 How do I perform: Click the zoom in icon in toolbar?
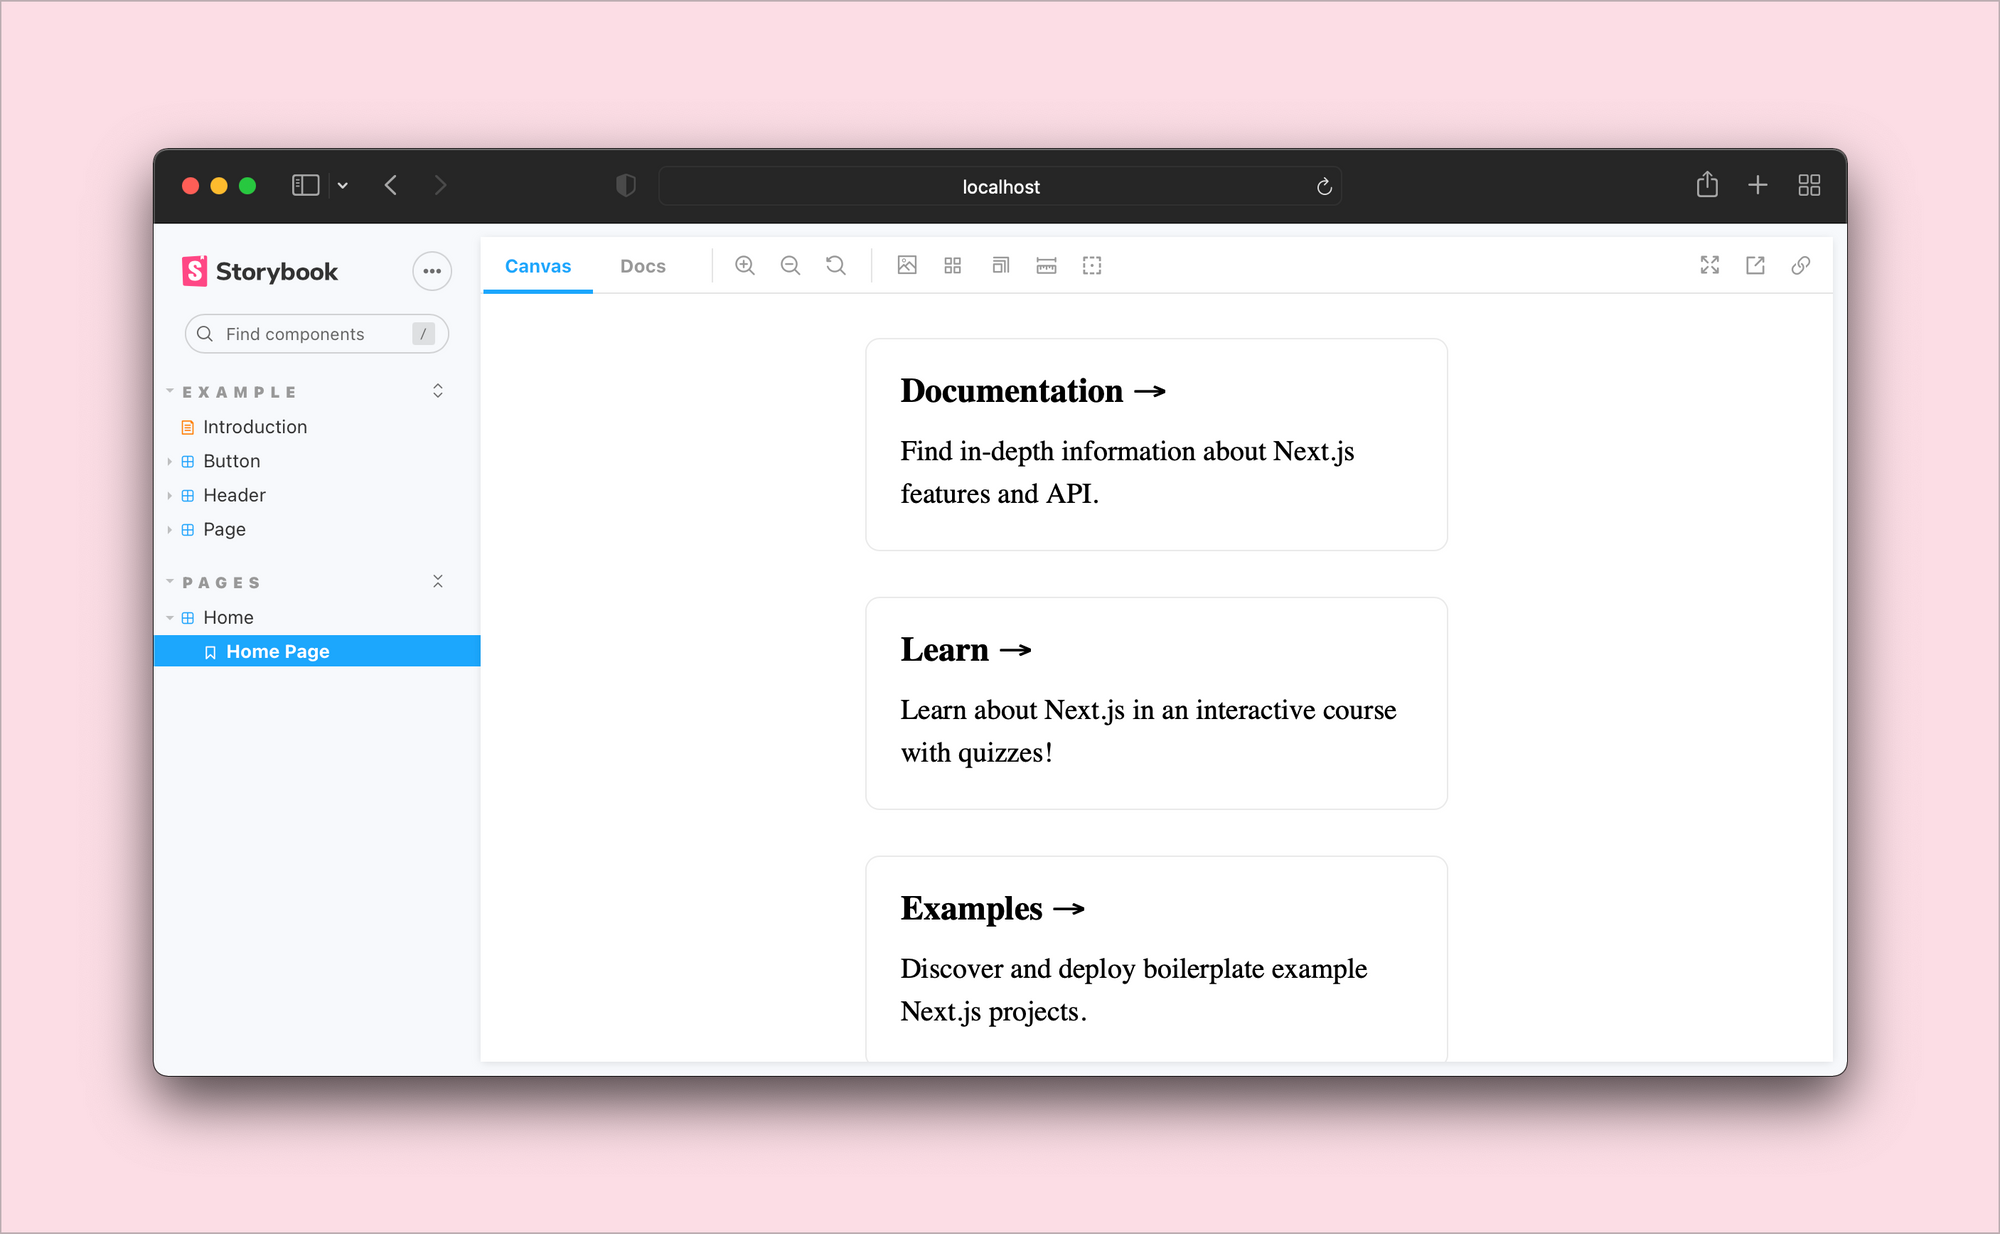[x=746, y=266]
